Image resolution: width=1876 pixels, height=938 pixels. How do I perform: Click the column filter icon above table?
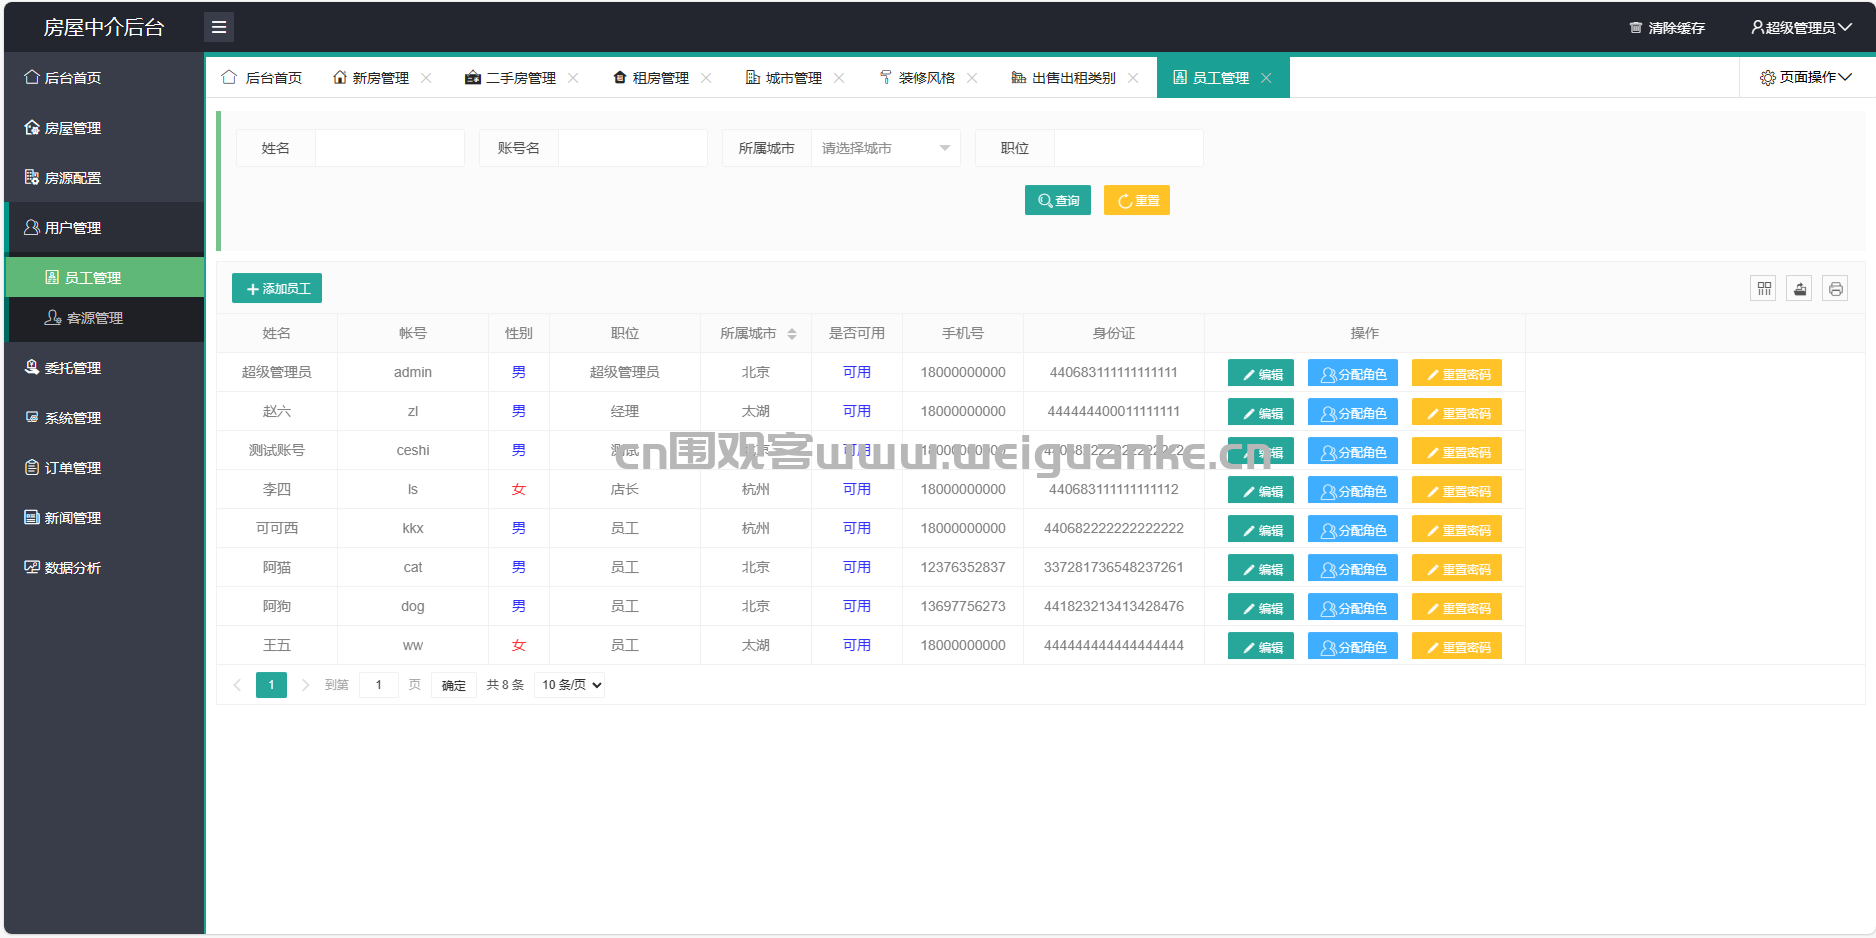tap(1764, 289)
